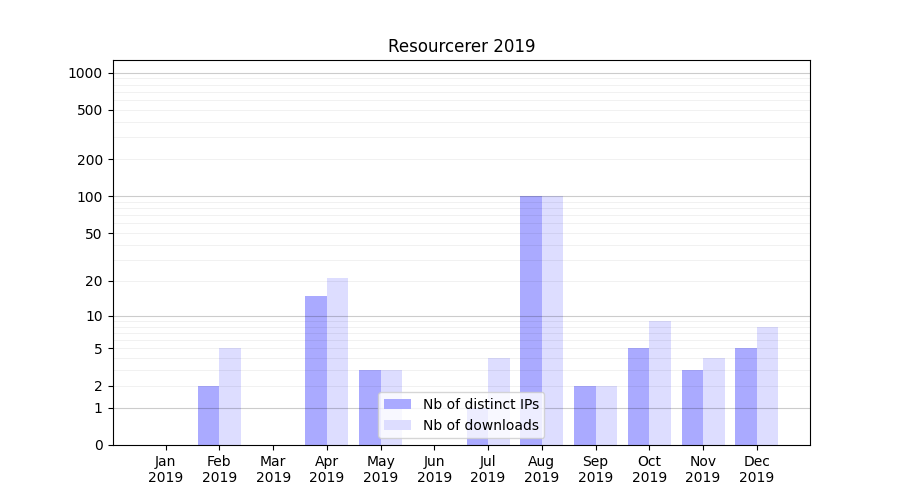Click the February distinct IPs bar

point(208,415)
